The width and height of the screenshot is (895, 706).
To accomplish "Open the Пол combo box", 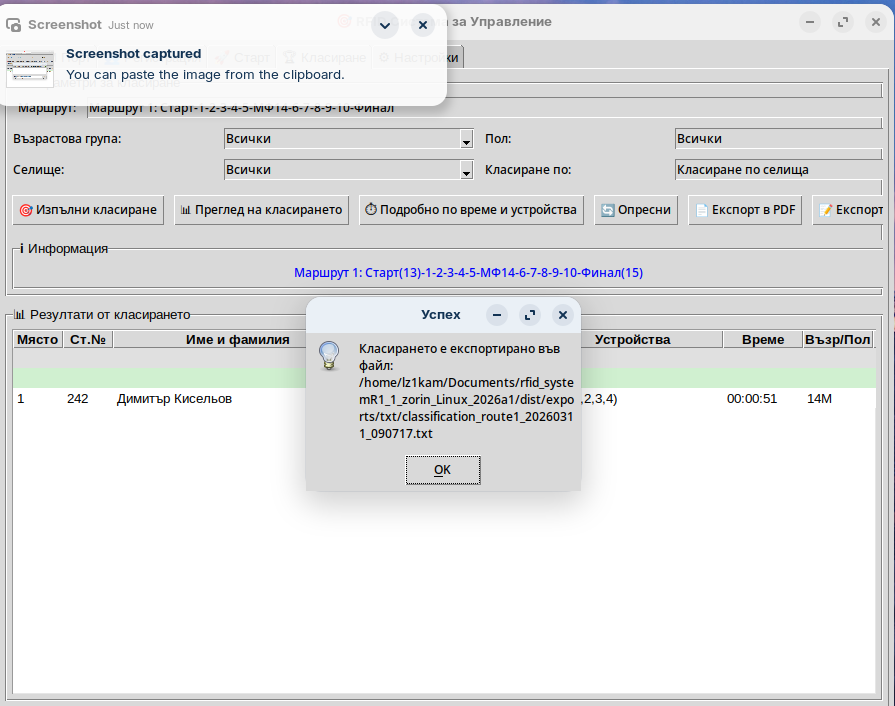I will pyautogui.click(x=778, y=139).
